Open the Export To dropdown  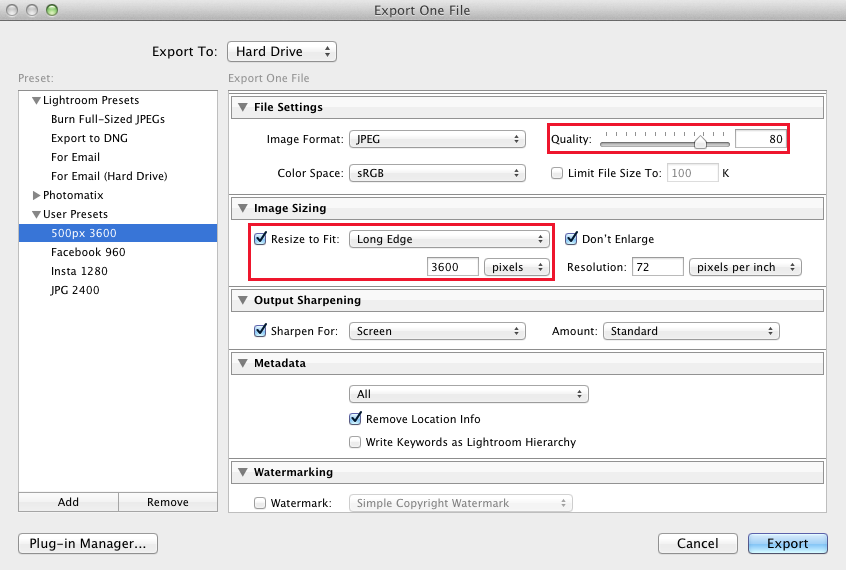coord(282,52)
